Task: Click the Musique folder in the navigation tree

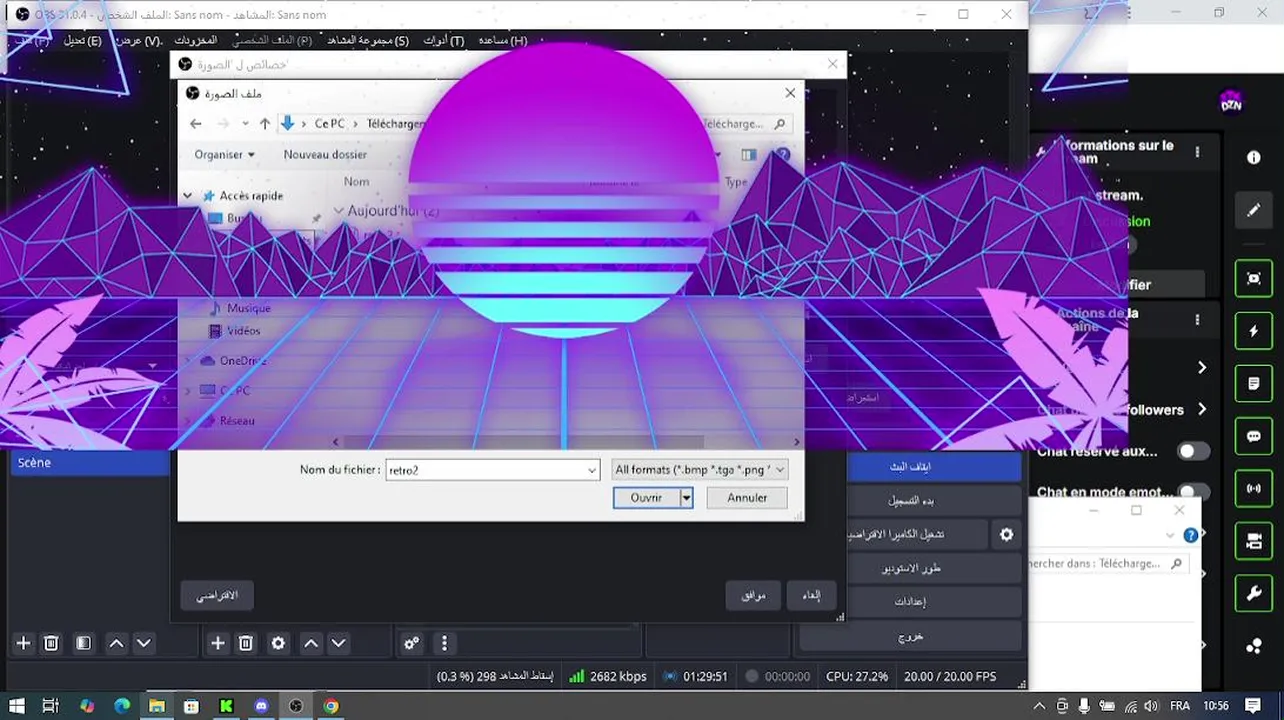Action: click(x=248, y=308)
